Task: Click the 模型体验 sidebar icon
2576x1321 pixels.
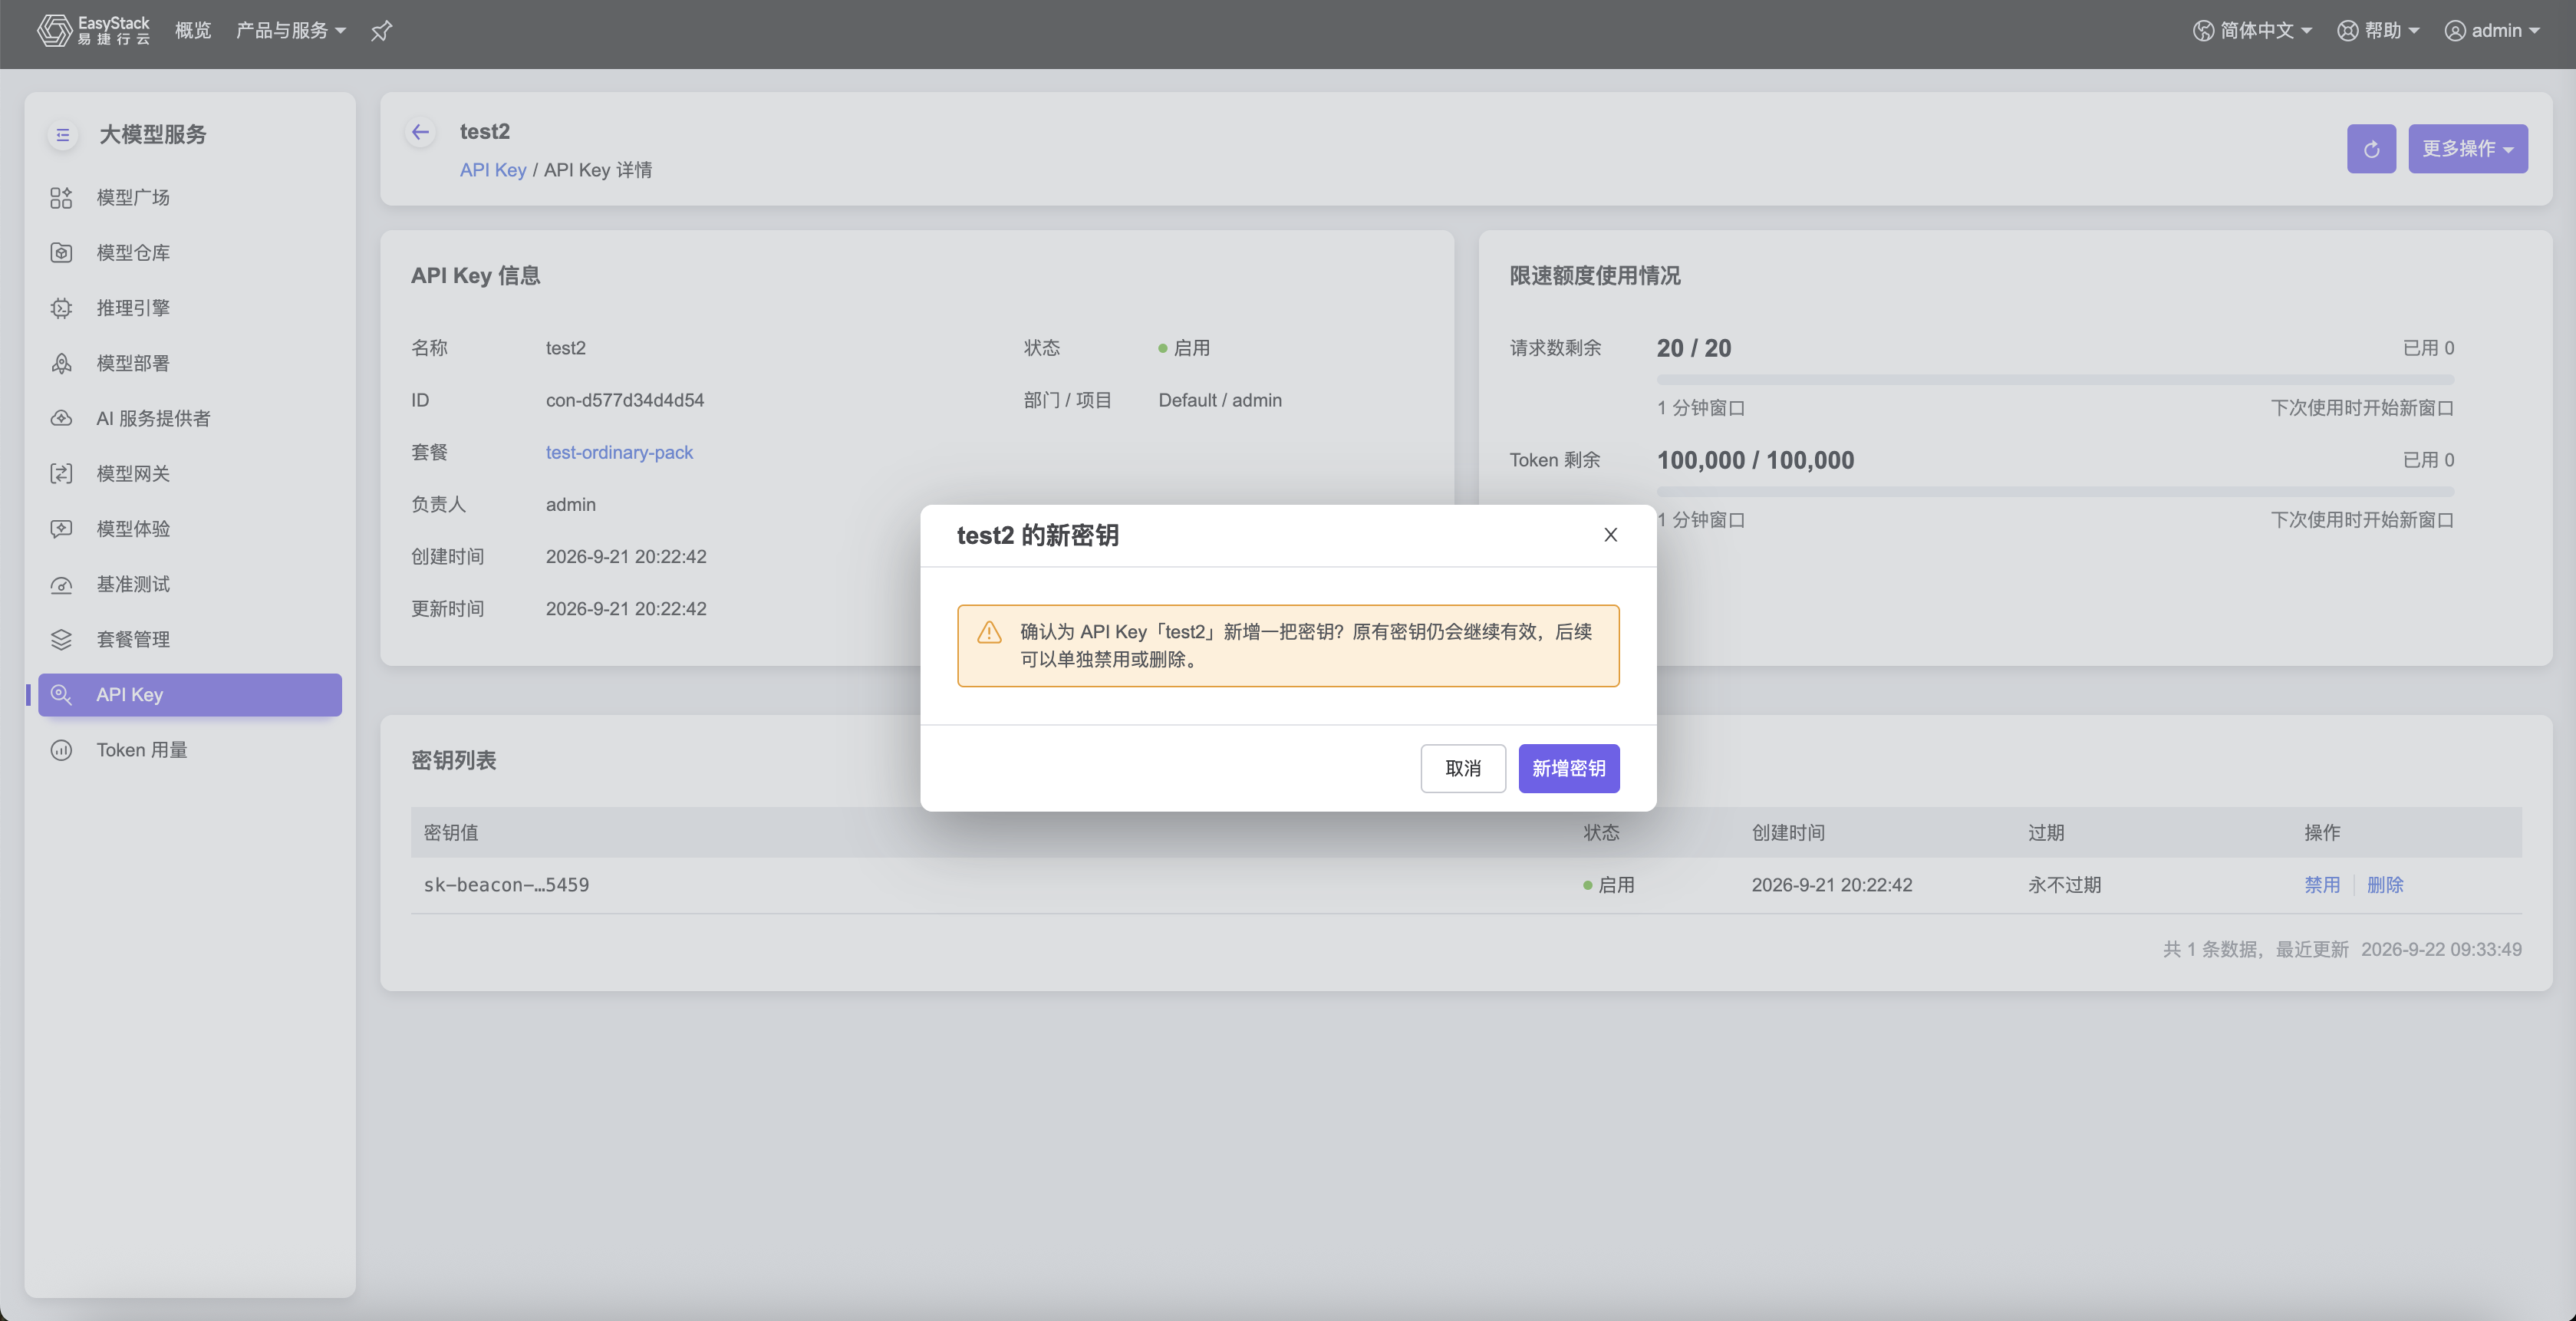Action: click(x=61, y=529)
